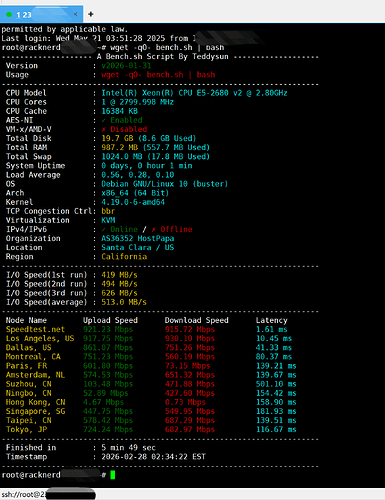Click 'Suzhou, CN' node name

pos(29,384)
